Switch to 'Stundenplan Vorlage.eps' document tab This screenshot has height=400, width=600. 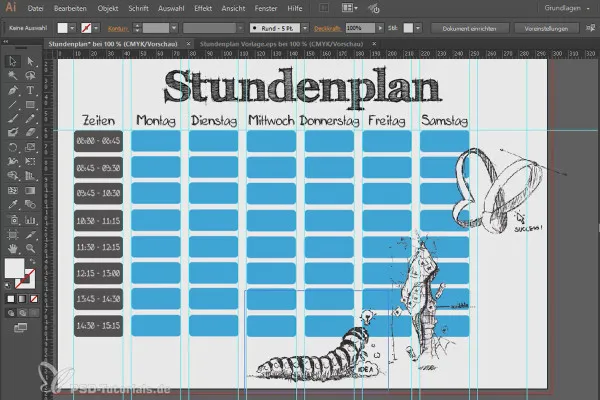[x=281, y=44]
